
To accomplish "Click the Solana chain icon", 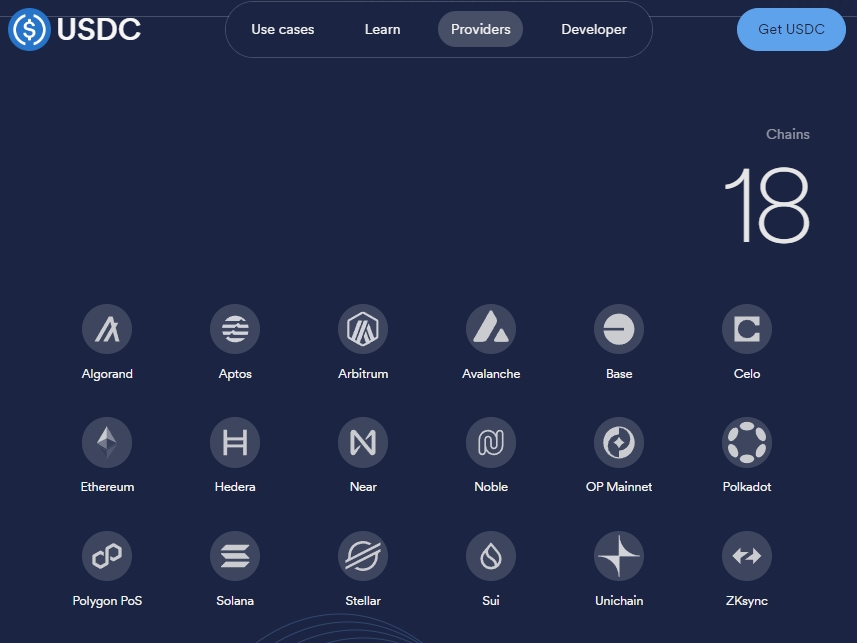I will point(235,556).
